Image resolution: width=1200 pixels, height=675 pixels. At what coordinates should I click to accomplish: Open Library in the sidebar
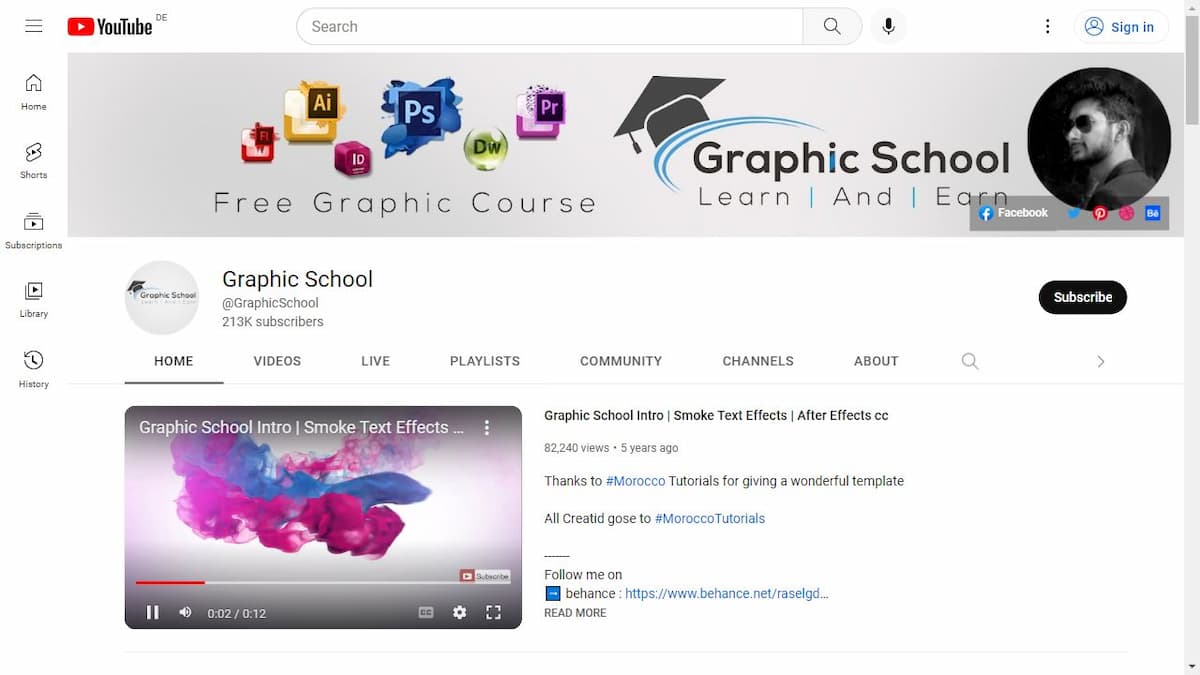click(34, 299)
